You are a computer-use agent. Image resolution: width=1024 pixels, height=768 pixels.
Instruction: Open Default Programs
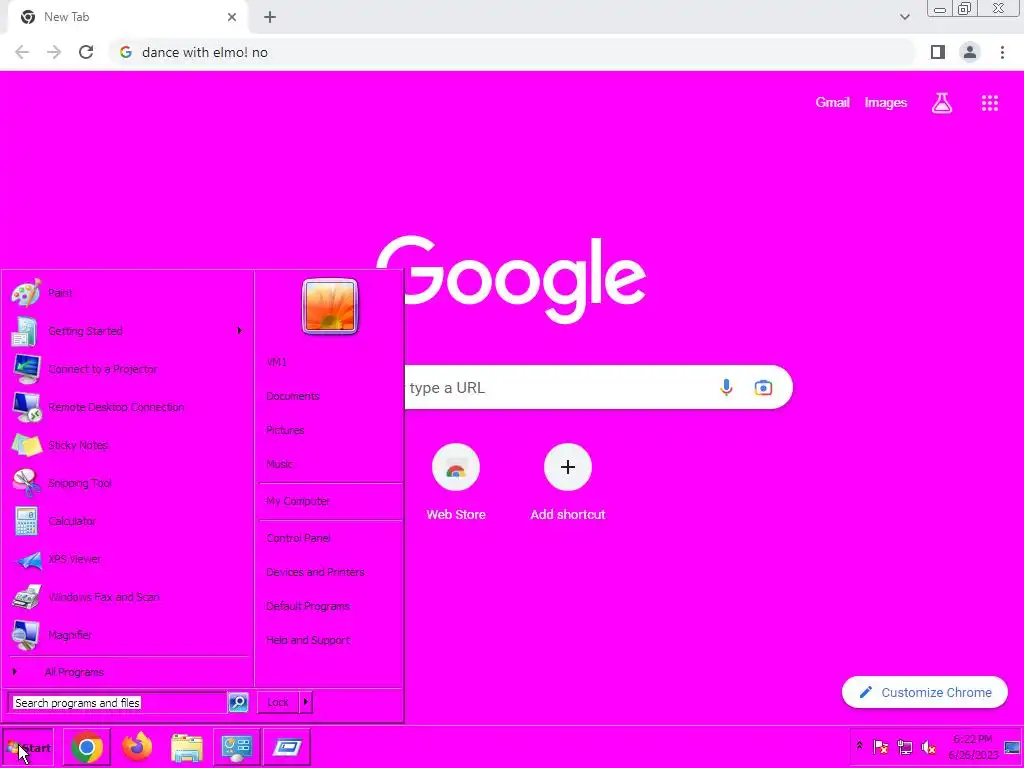coord(308,606)
